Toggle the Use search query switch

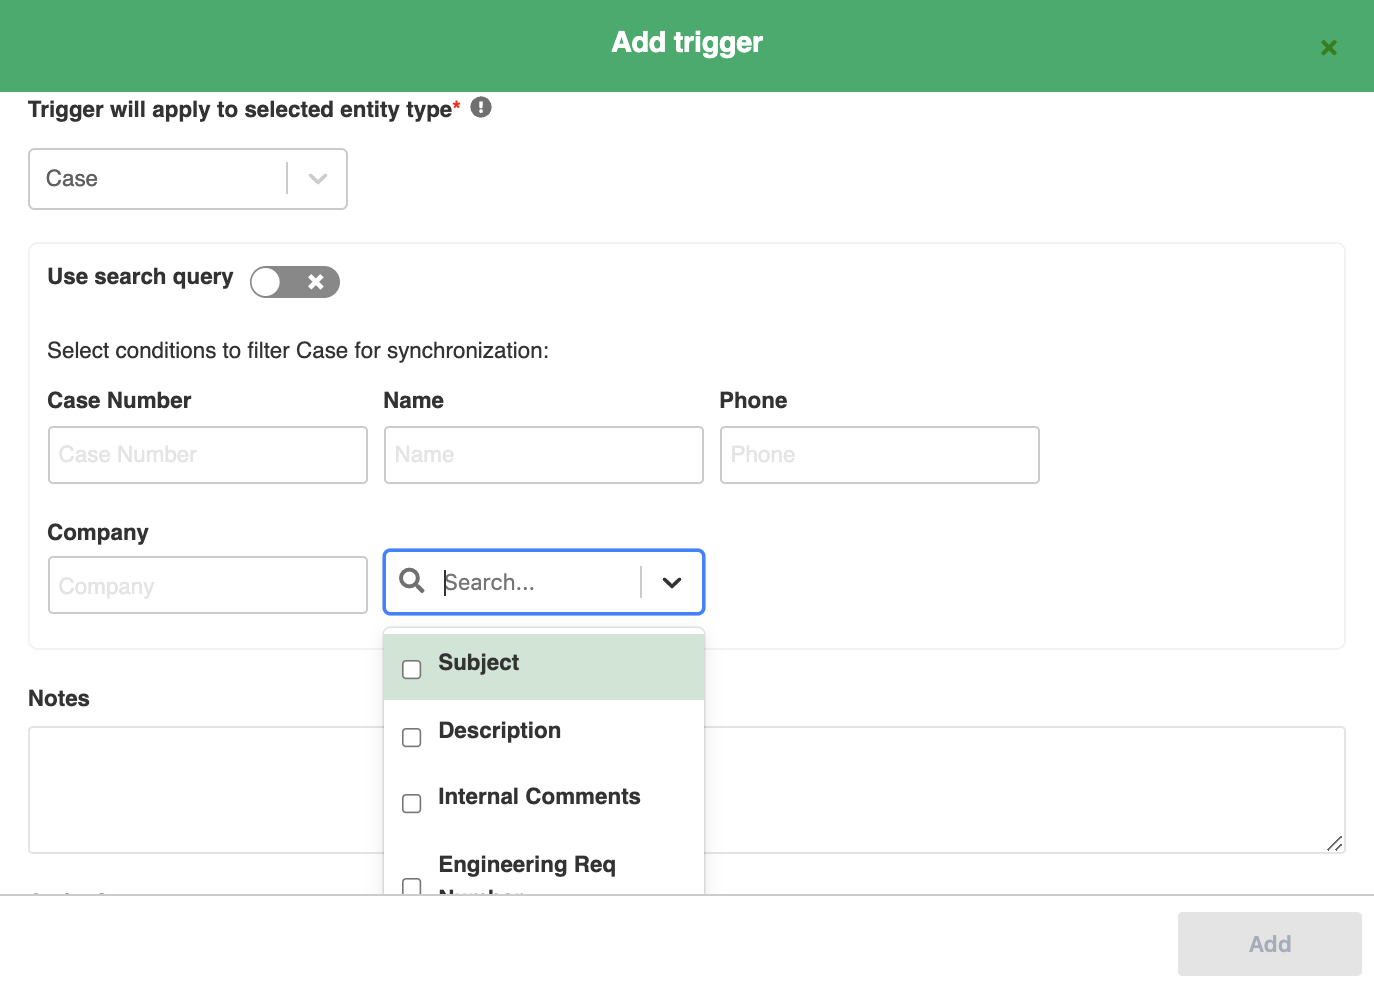click(295, 282)
